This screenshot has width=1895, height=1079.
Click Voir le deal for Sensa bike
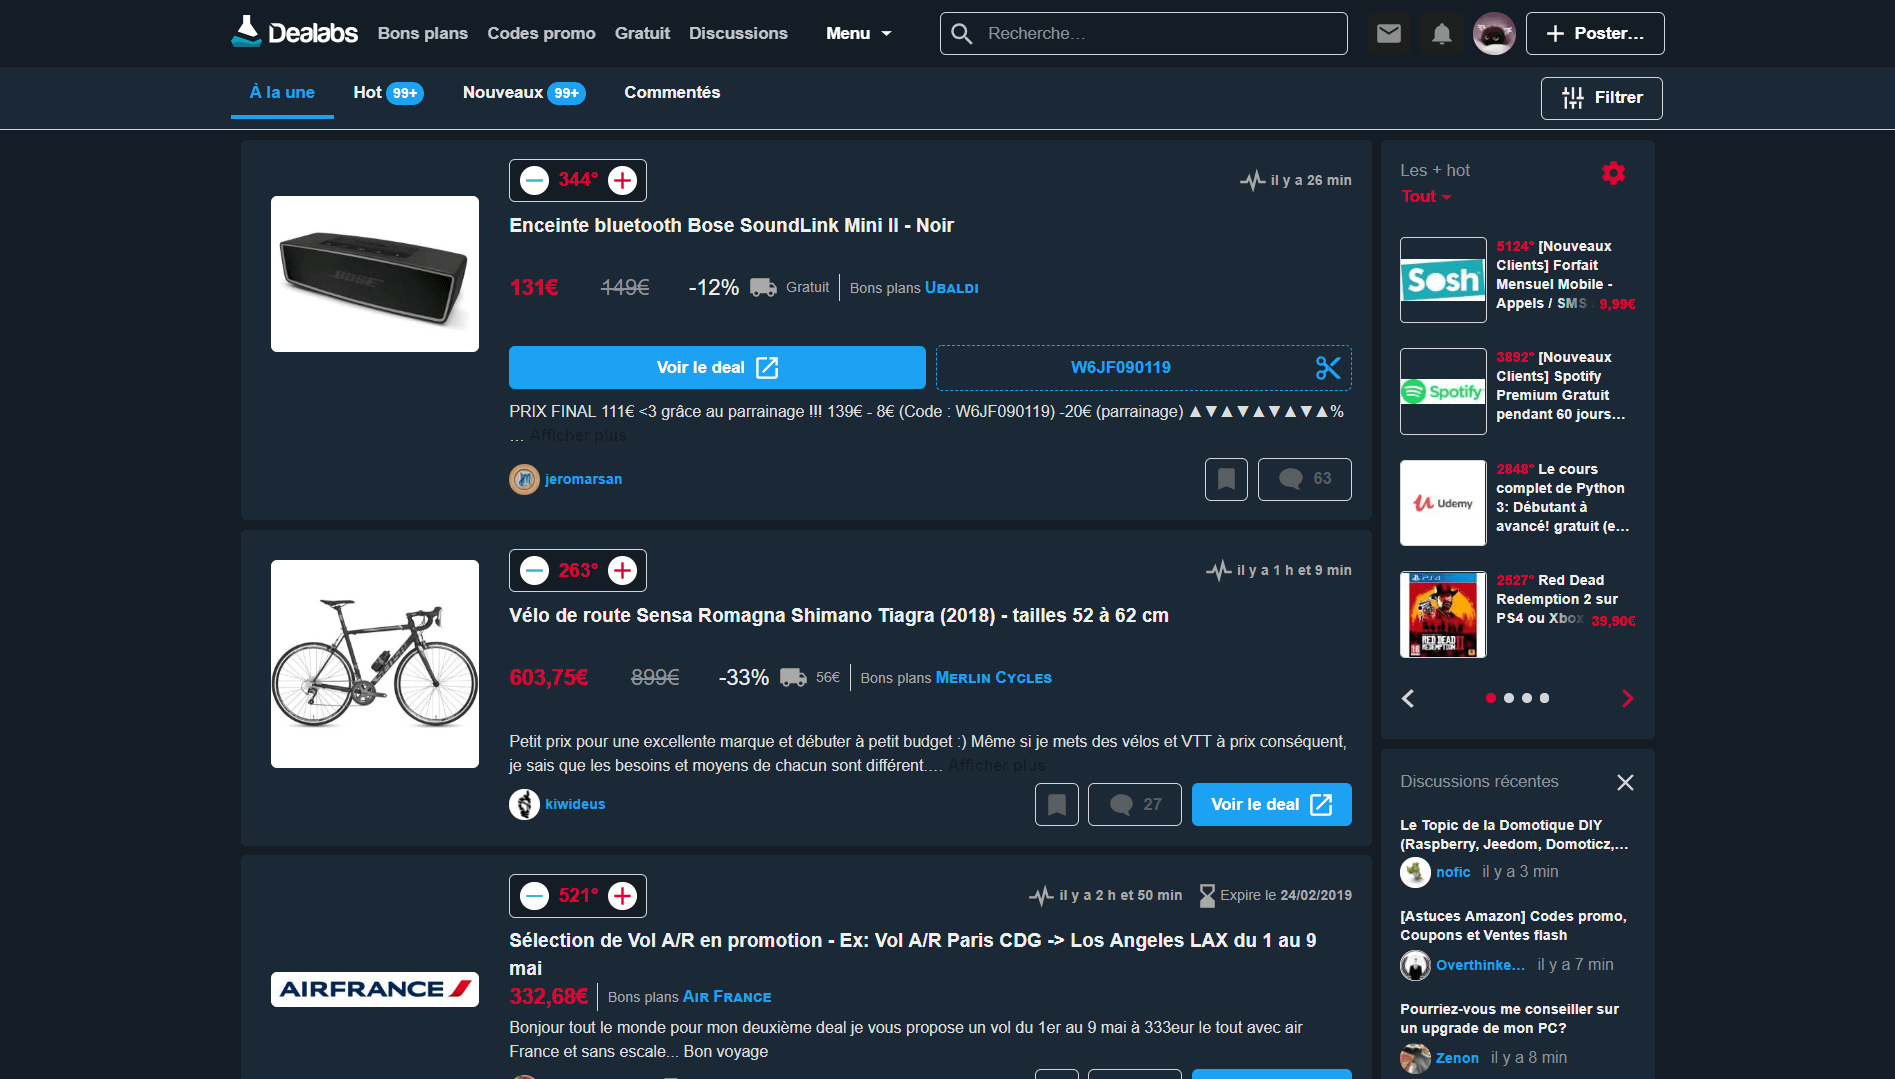tap(1272, 804)
